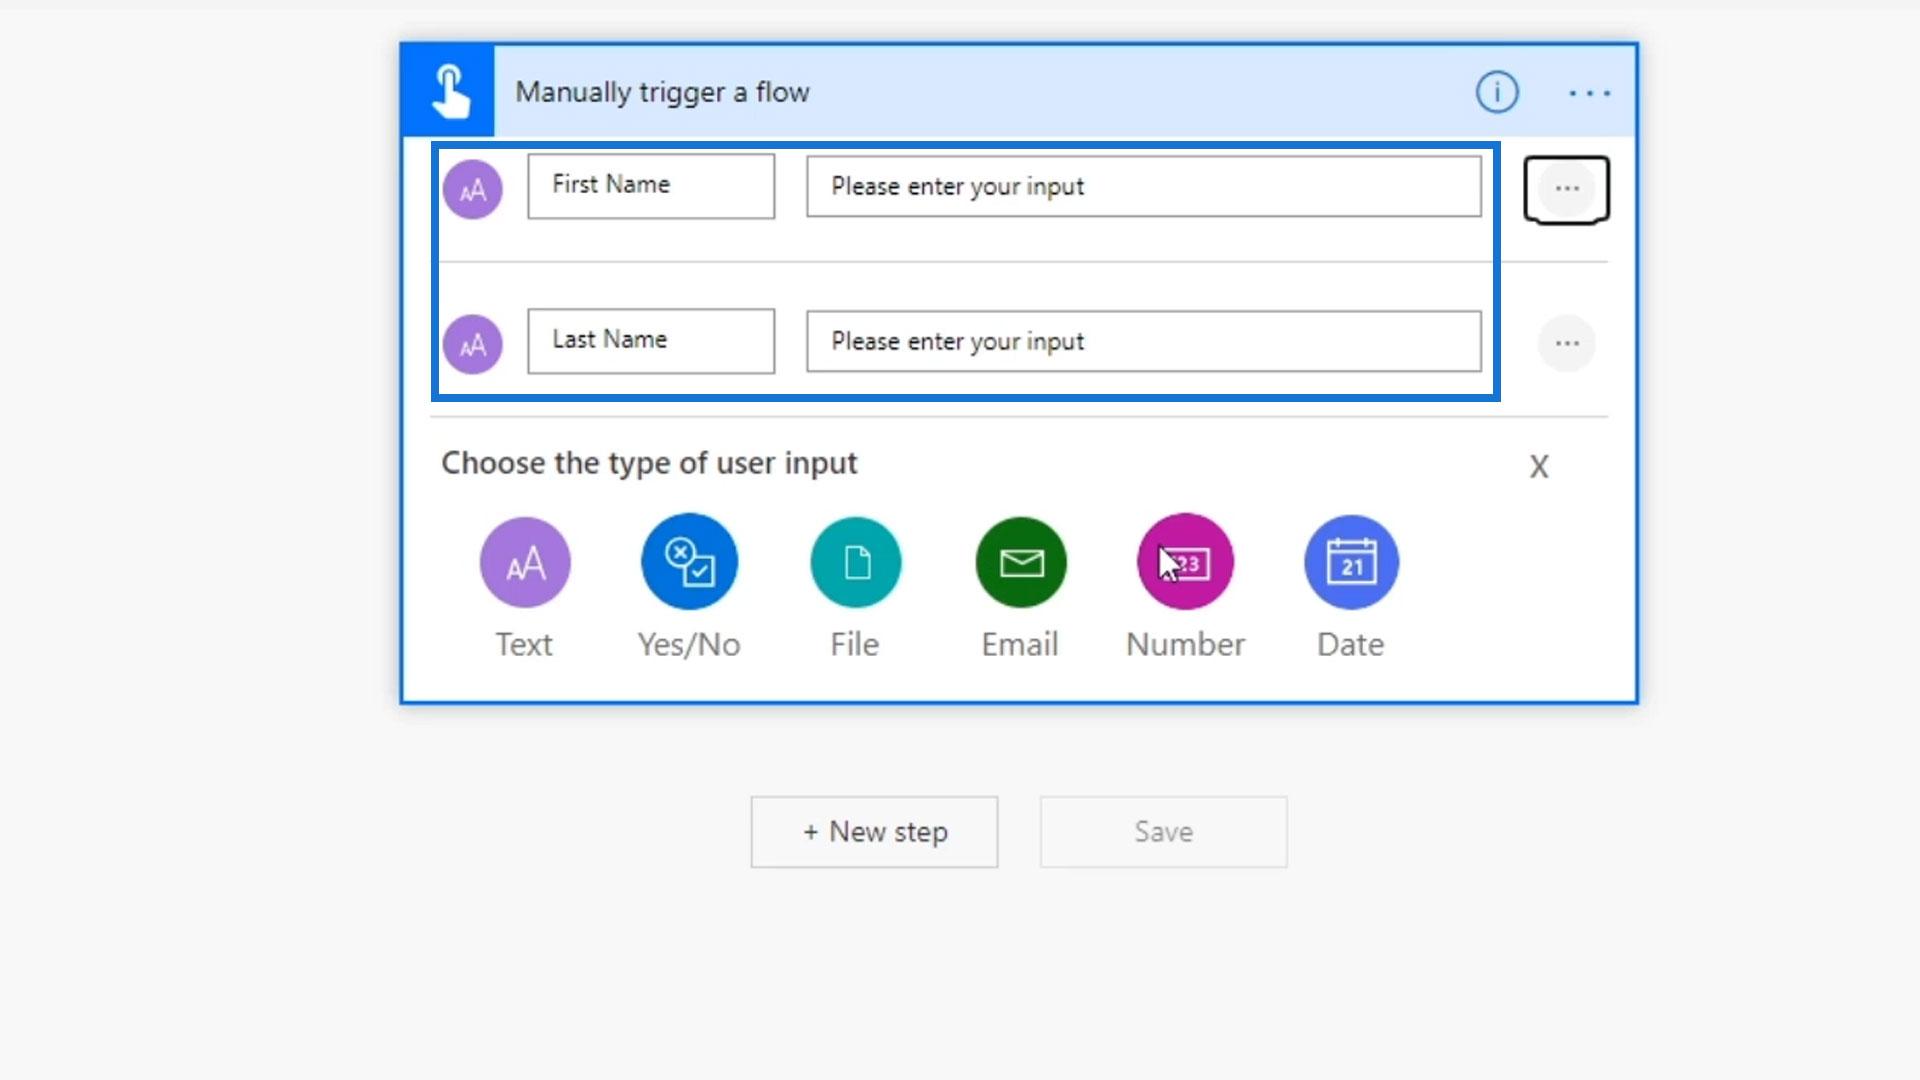
Task: Select the Email input type icon
Action: pyautogui.click(x=1021, y=562)
